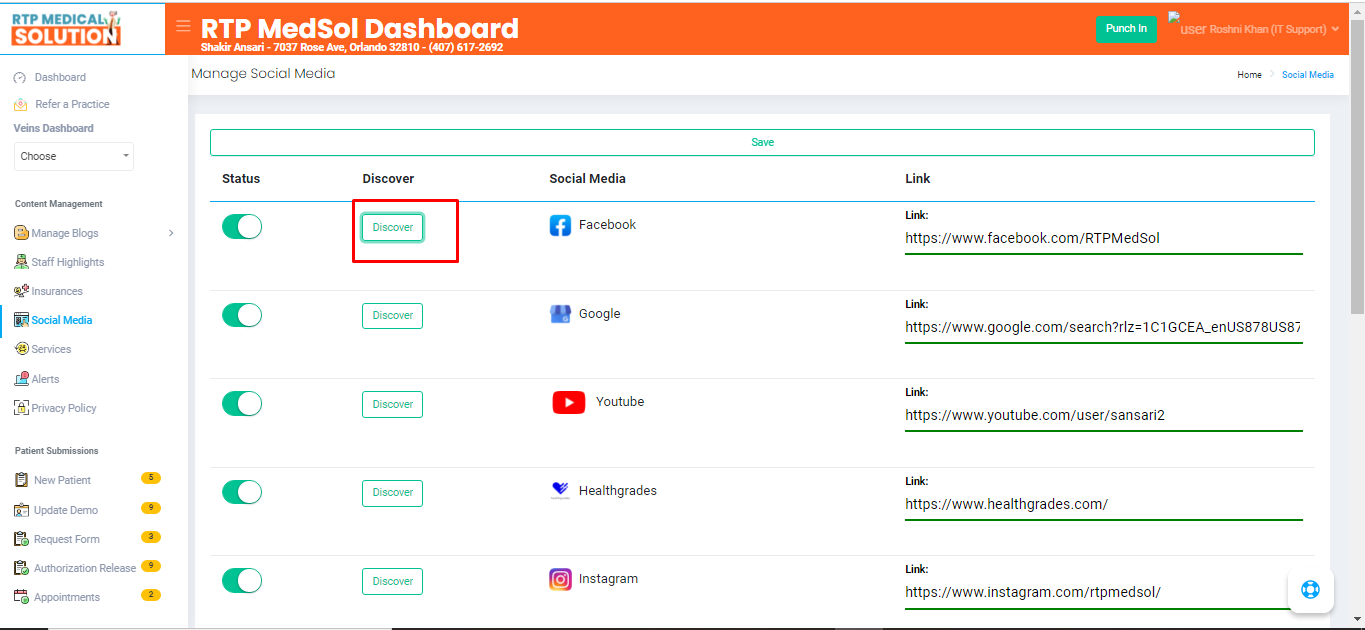The width and height of the screenshot is (1365, 630).
Task: Click the Authorization Release icon
Action: 22,568
